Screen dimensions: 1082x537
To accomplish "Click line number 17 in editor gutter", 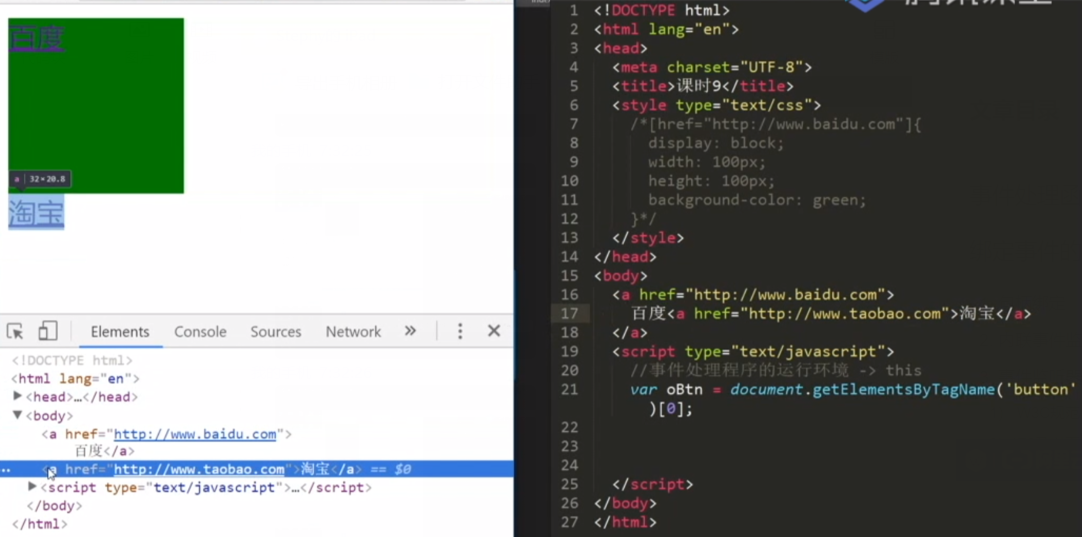I will [570, 313].
